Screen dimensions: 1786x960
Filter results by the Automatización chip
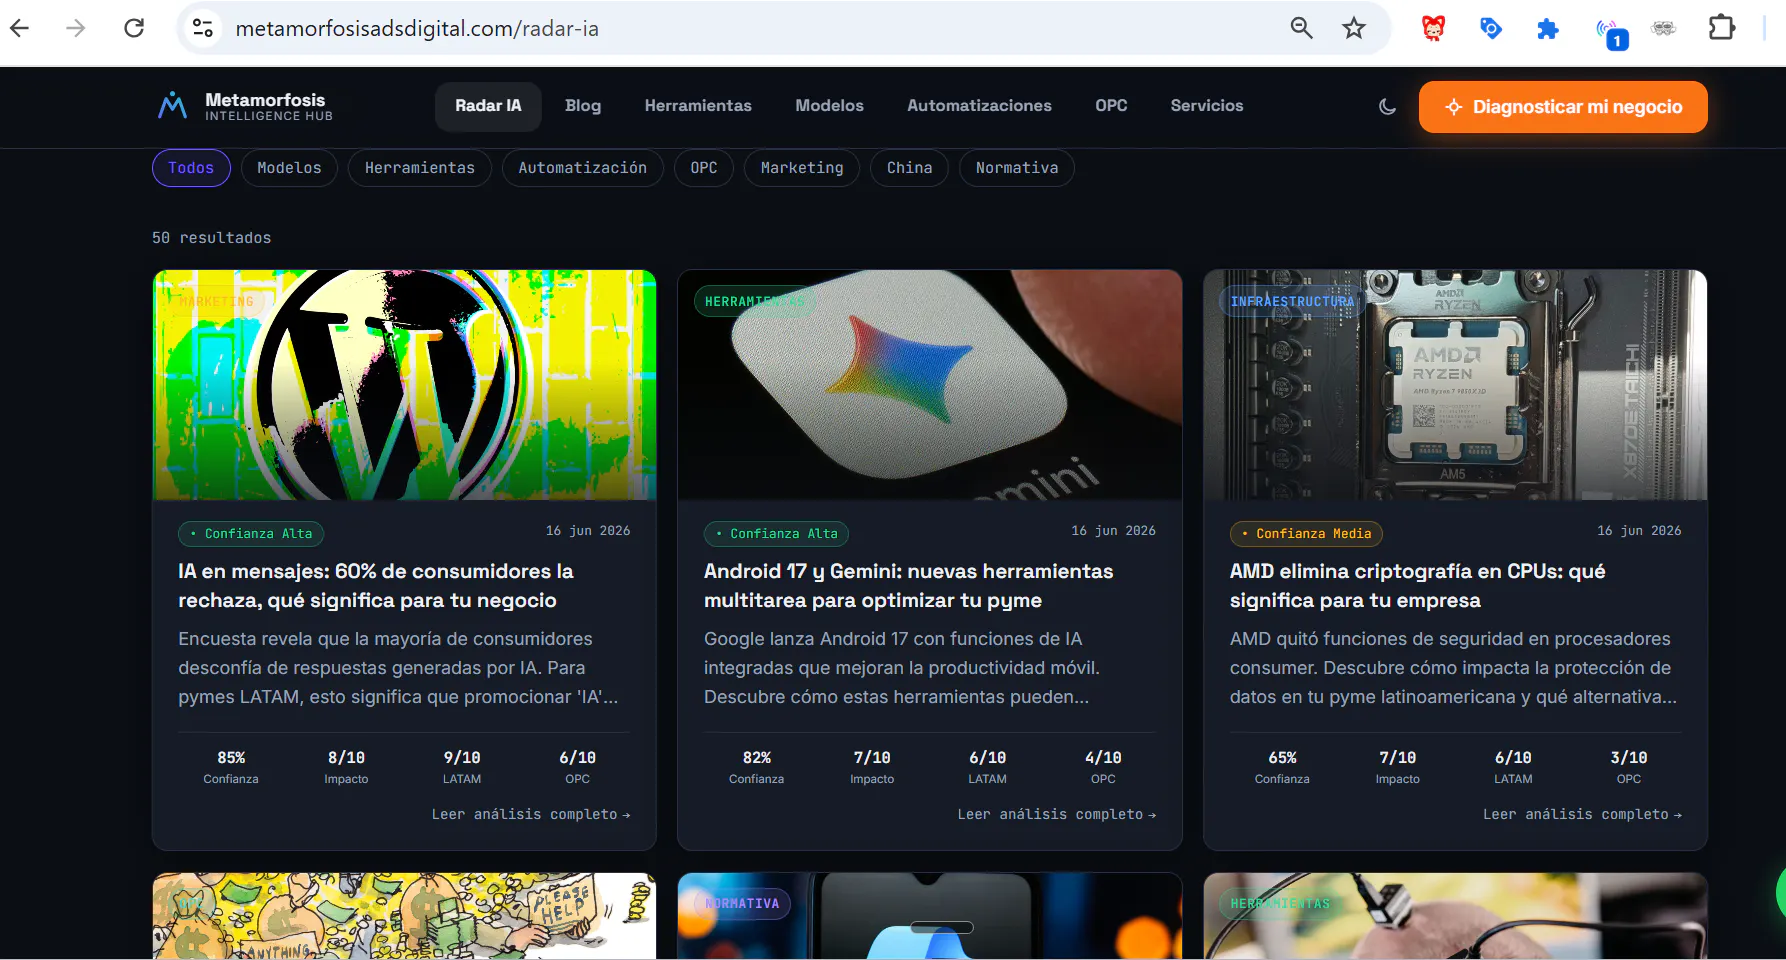(583, 168)
